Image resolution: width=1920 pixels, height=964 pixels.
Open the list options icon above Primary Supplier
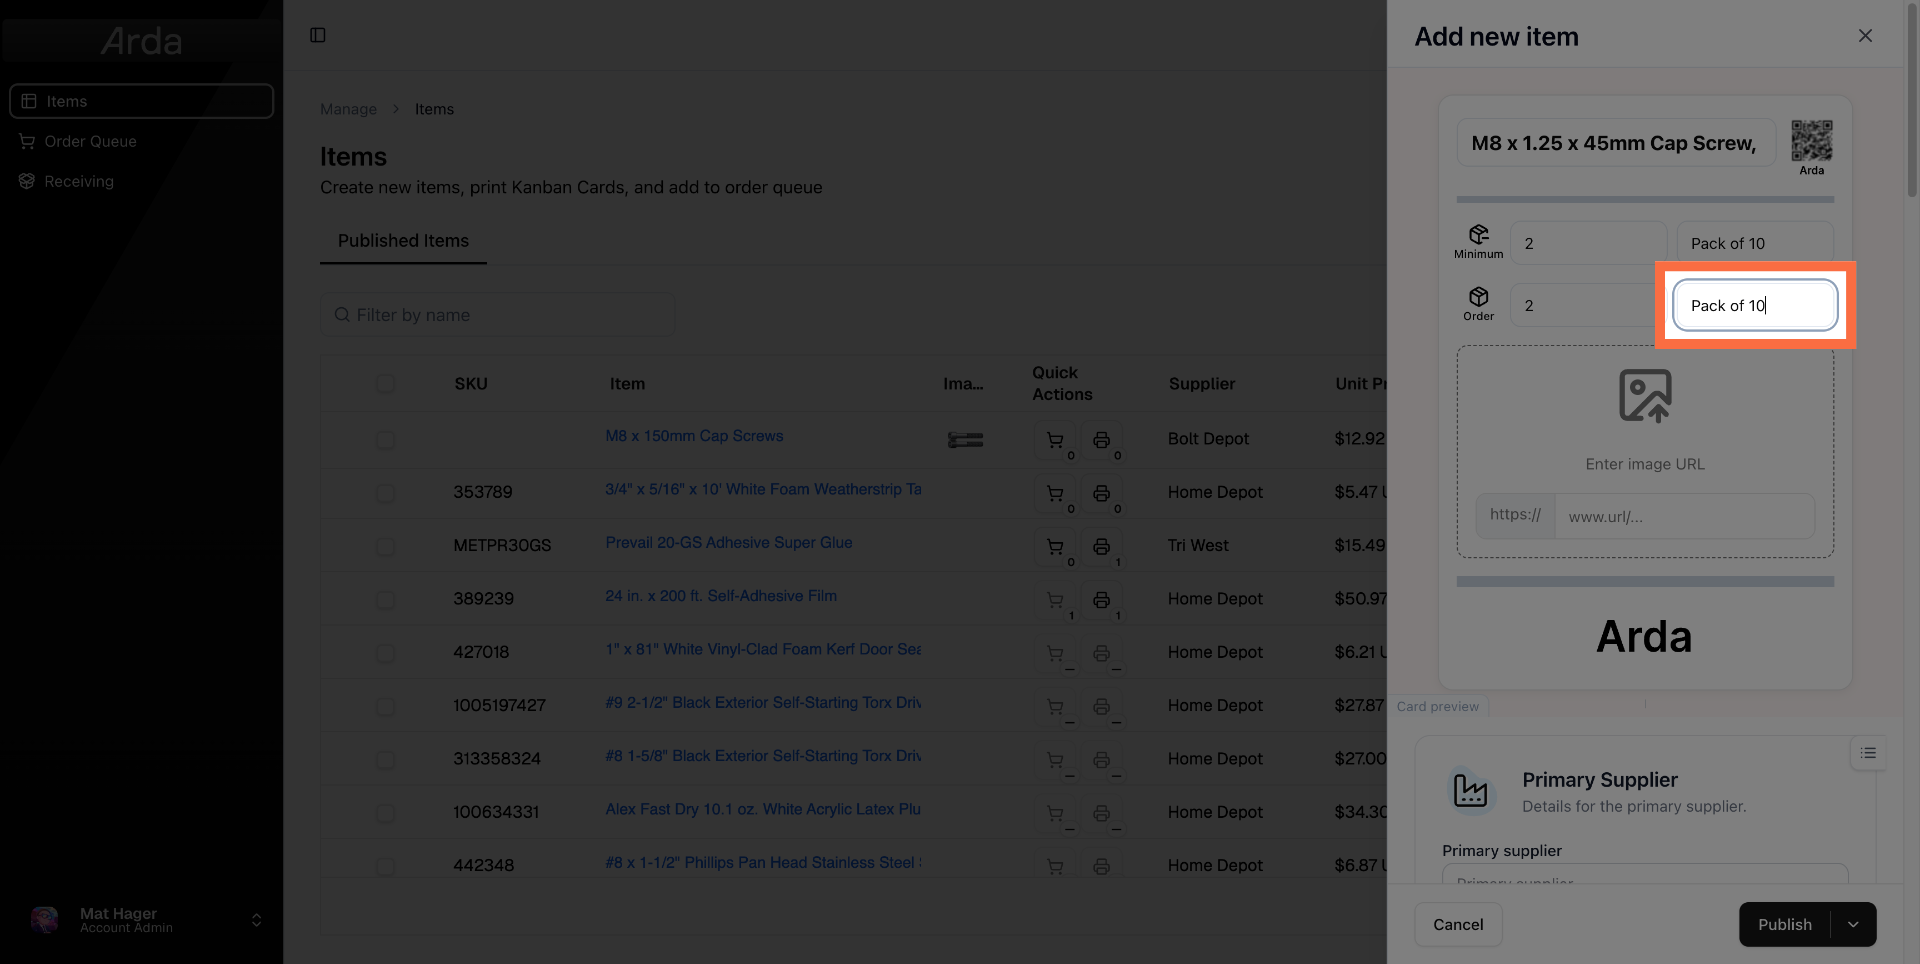click(x=1868, y=753)
